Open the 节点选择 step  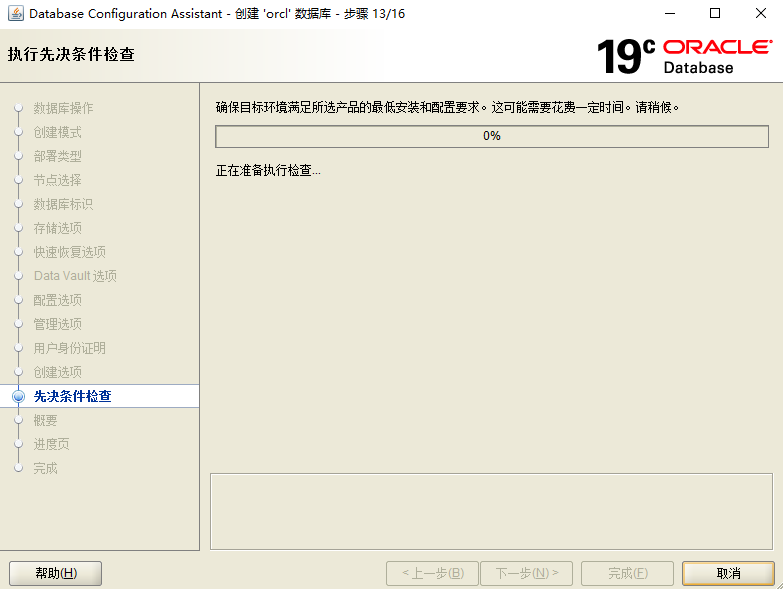coord(57,180)
